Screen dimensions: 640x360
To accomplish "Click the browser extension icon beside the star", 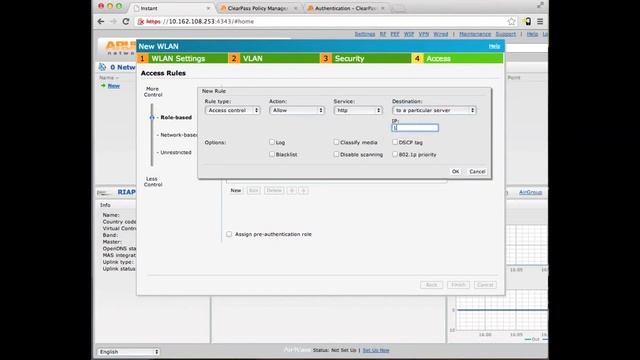I will [x=527, y=22].
